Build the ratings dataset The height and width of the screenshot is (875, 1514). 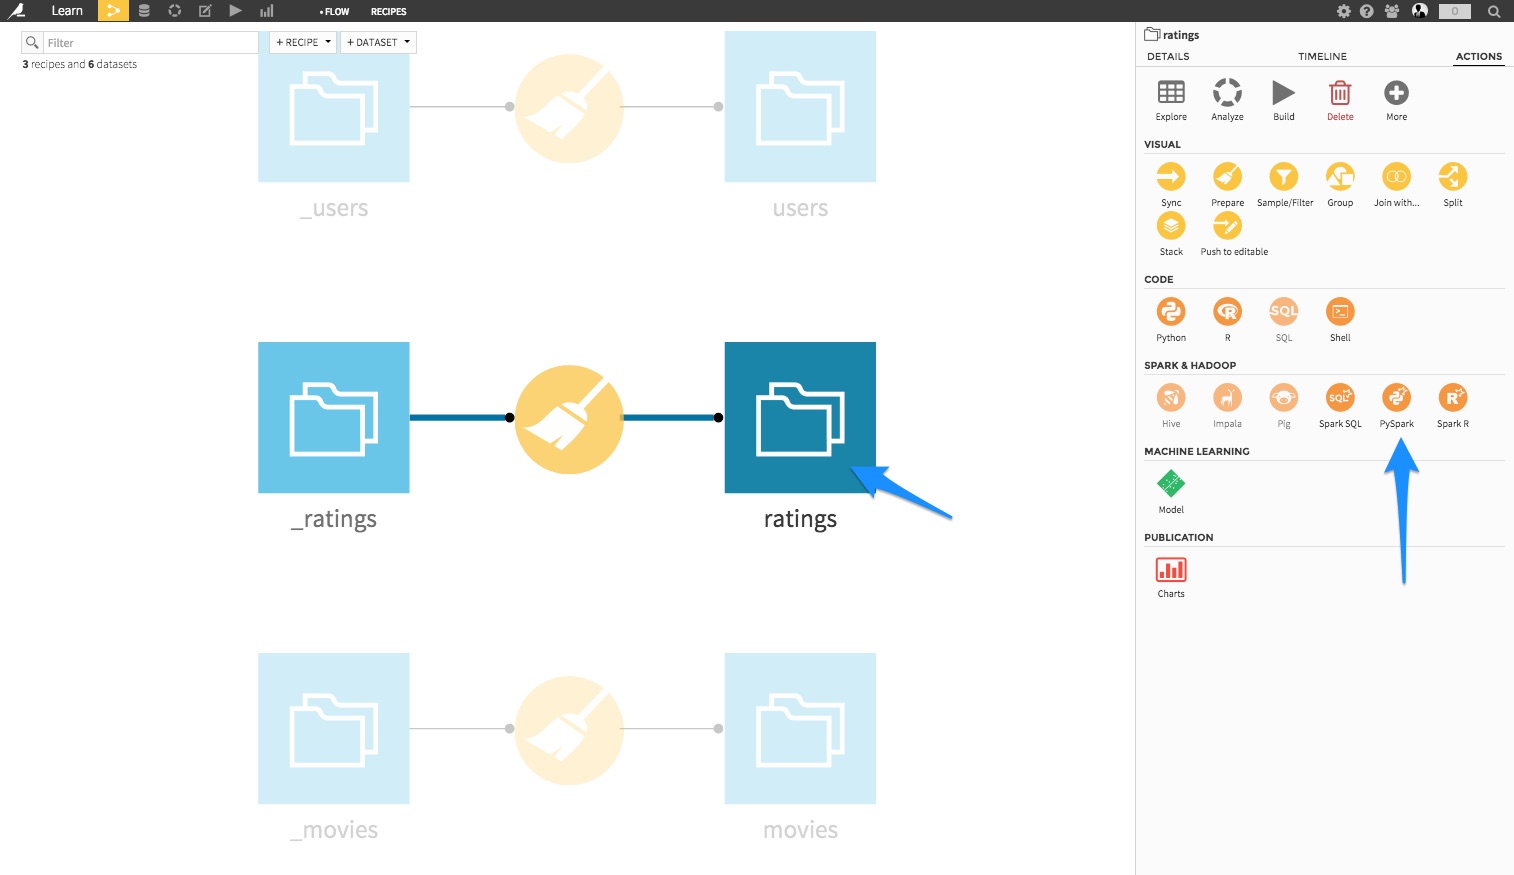(x=1283, y=98)
